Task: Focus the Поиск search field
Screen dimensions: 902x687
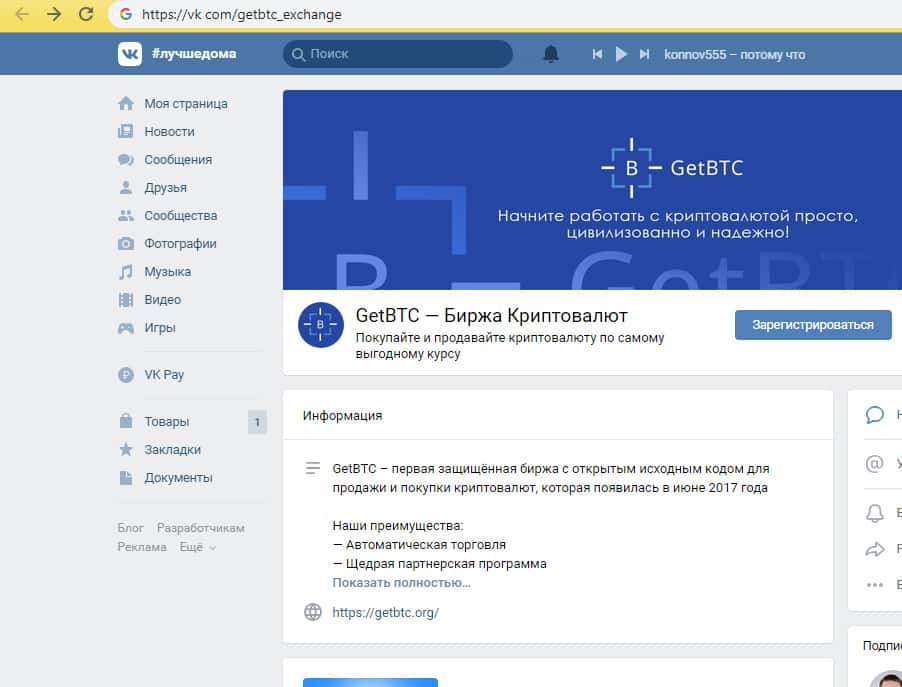Action: (398, 54)
